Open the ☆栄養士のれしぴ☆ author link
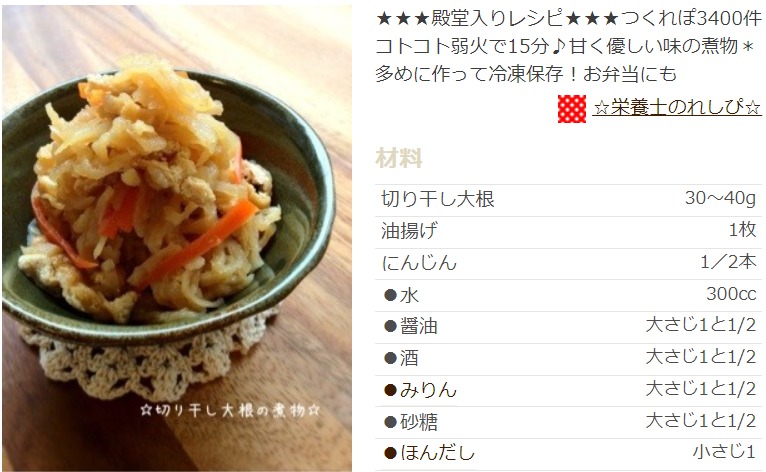Image resolution: width=766 pixels, height=472 pixels. [x=677, y=107]
